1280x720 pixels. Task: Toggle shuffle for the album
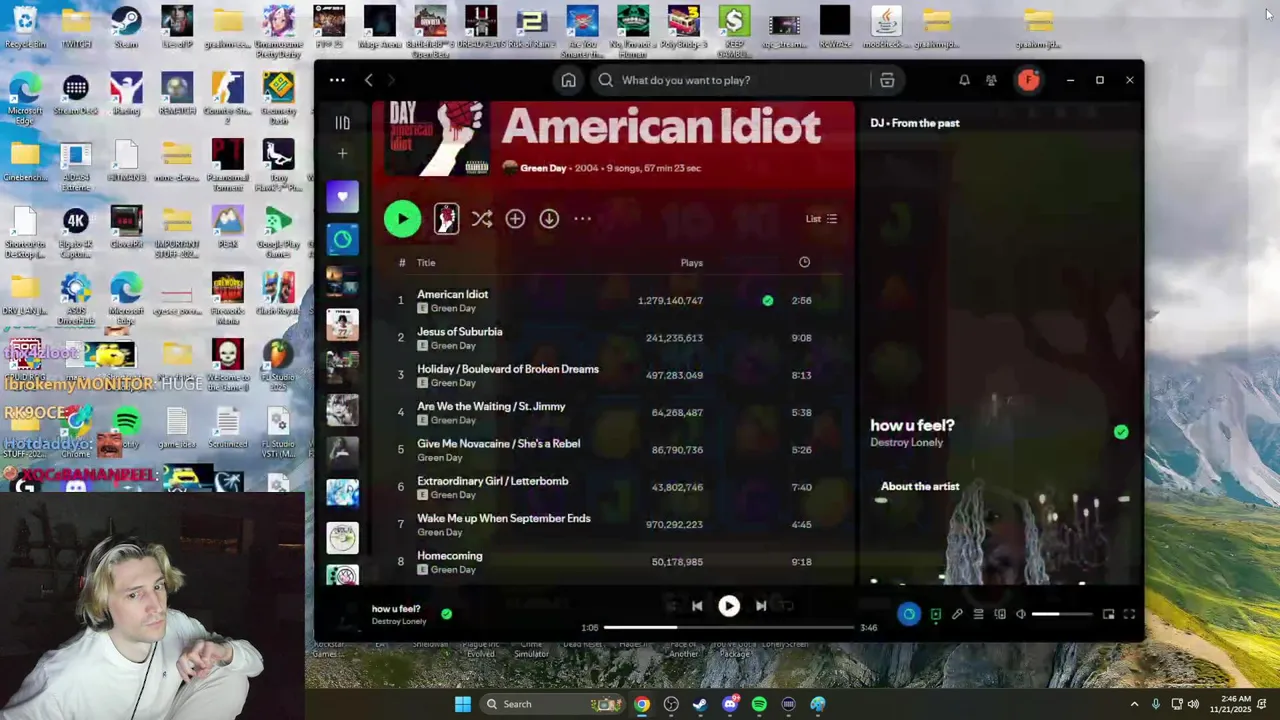pyautogui.click(x=482, y=219)
